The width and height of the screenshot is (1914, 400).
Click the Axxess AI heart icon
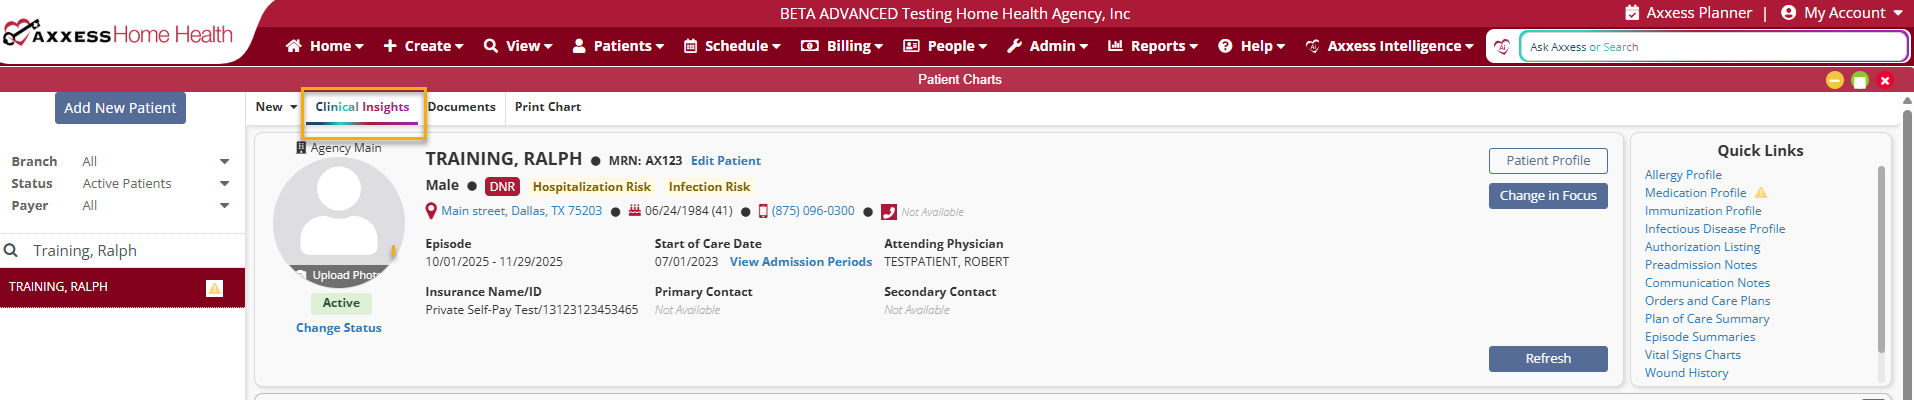coord(1501,47)
